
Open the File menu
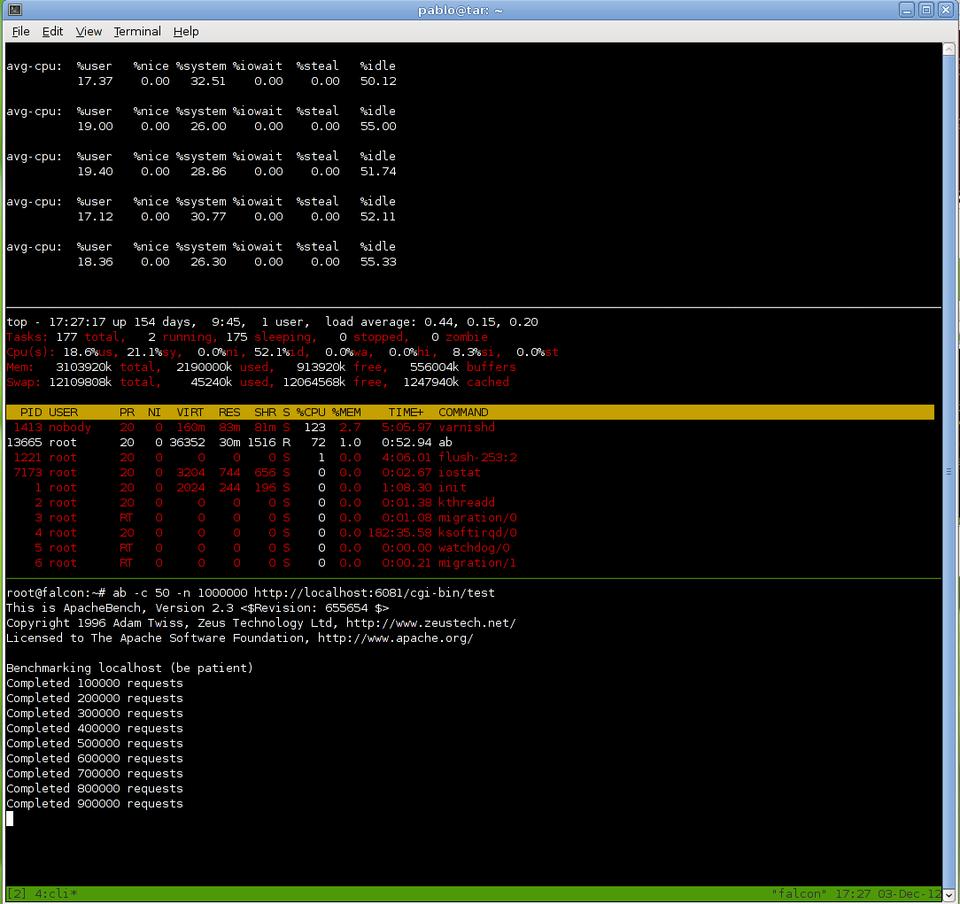(21, 31)
